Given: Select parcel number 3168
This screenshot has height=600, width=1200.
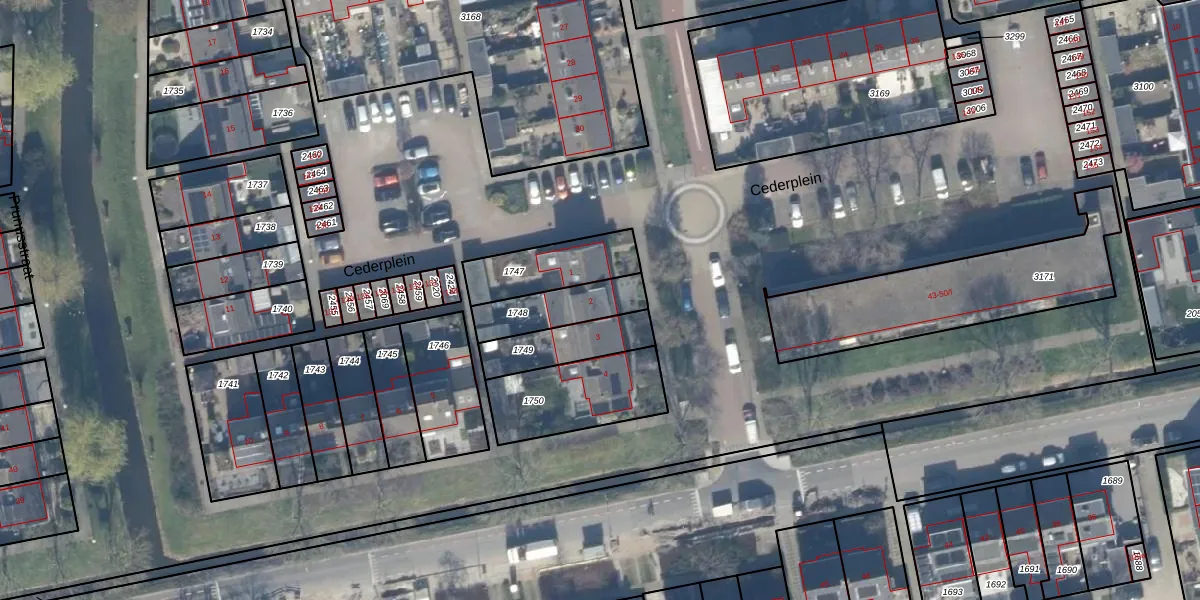Looking at the screenshot, I should (470, 17).
